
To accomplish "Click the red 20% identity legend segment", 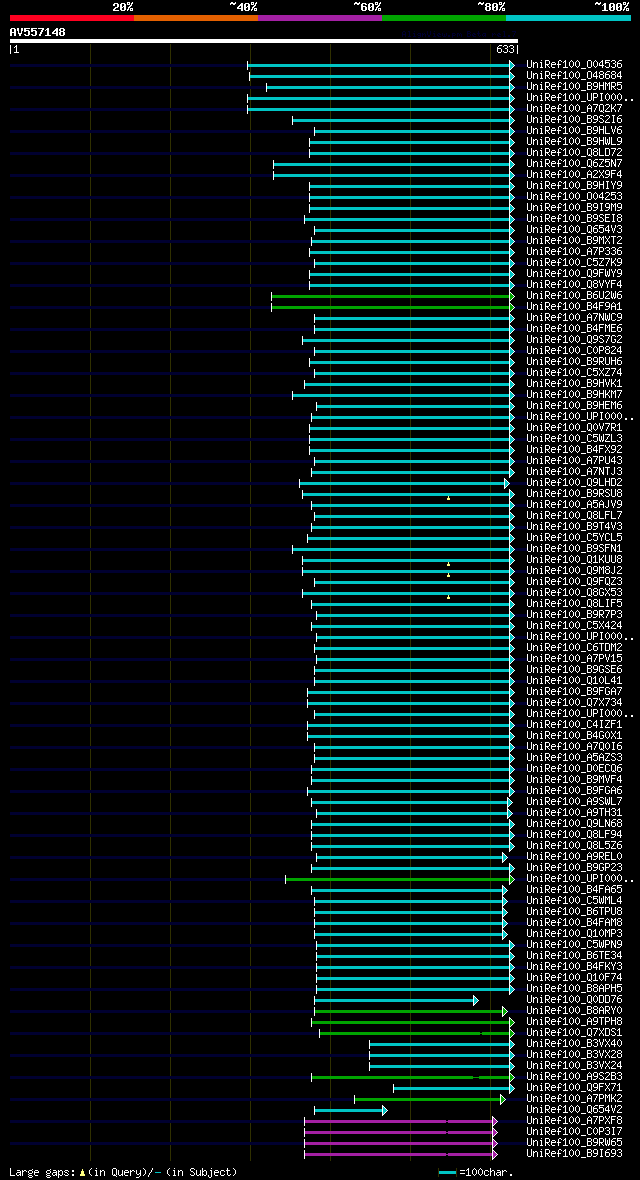I will tap(72, 17).
